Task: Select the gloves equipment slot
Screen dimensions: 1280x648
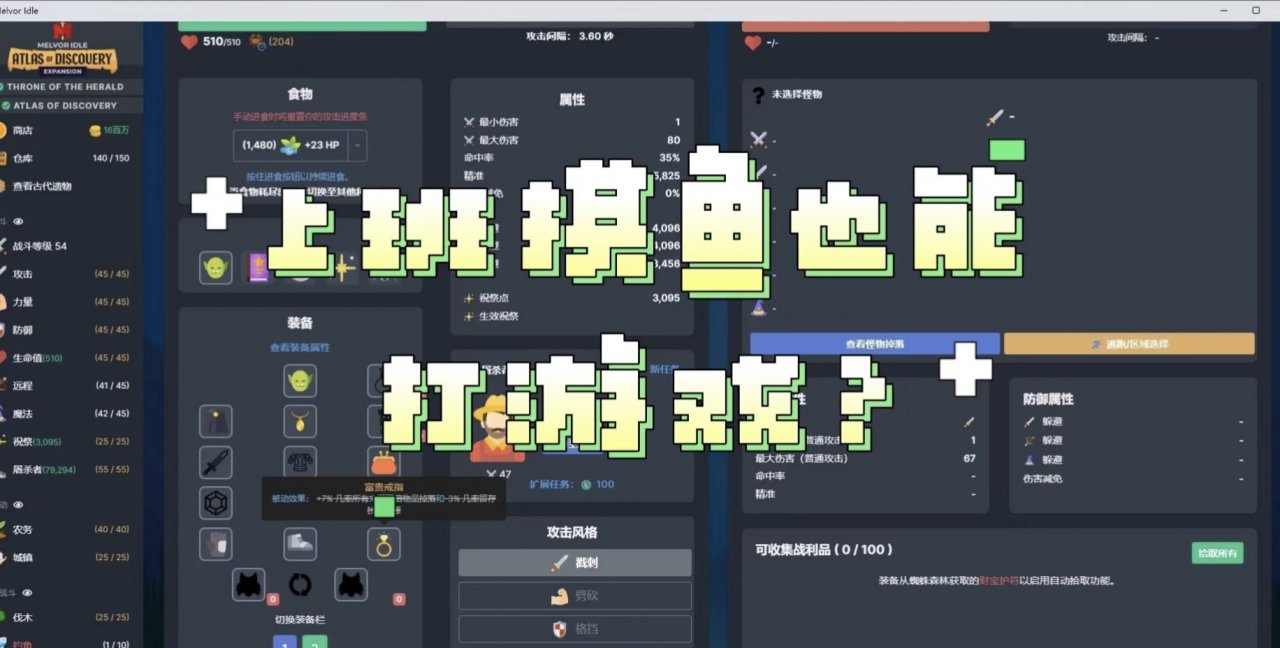Action: click(x=216, y=544)
